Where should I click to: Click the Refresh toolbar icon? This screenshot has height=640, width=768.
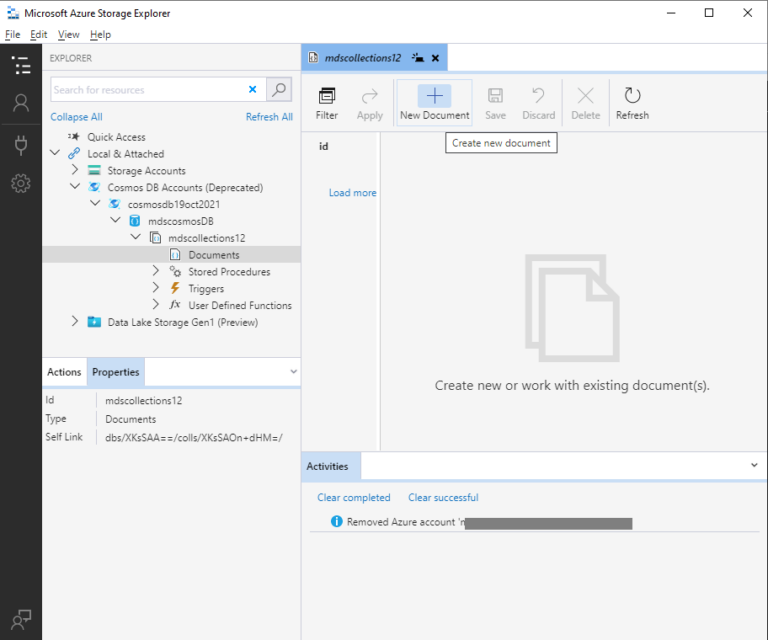coord(632,95)
